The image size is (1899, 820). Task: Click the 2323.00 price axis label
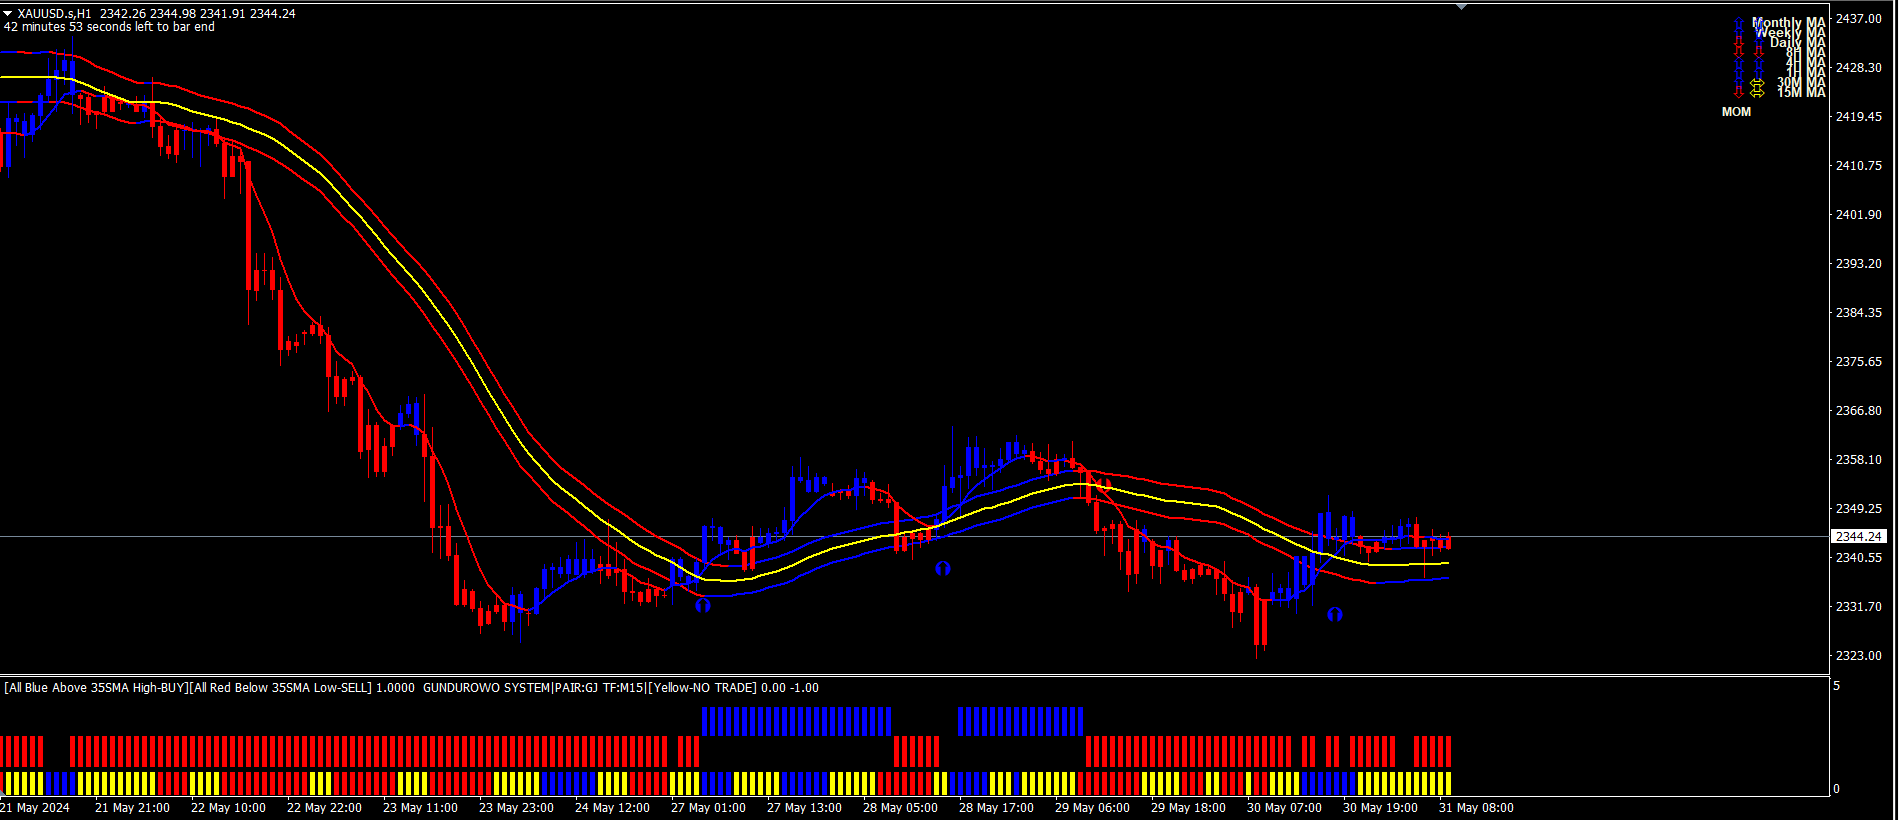1859,656
